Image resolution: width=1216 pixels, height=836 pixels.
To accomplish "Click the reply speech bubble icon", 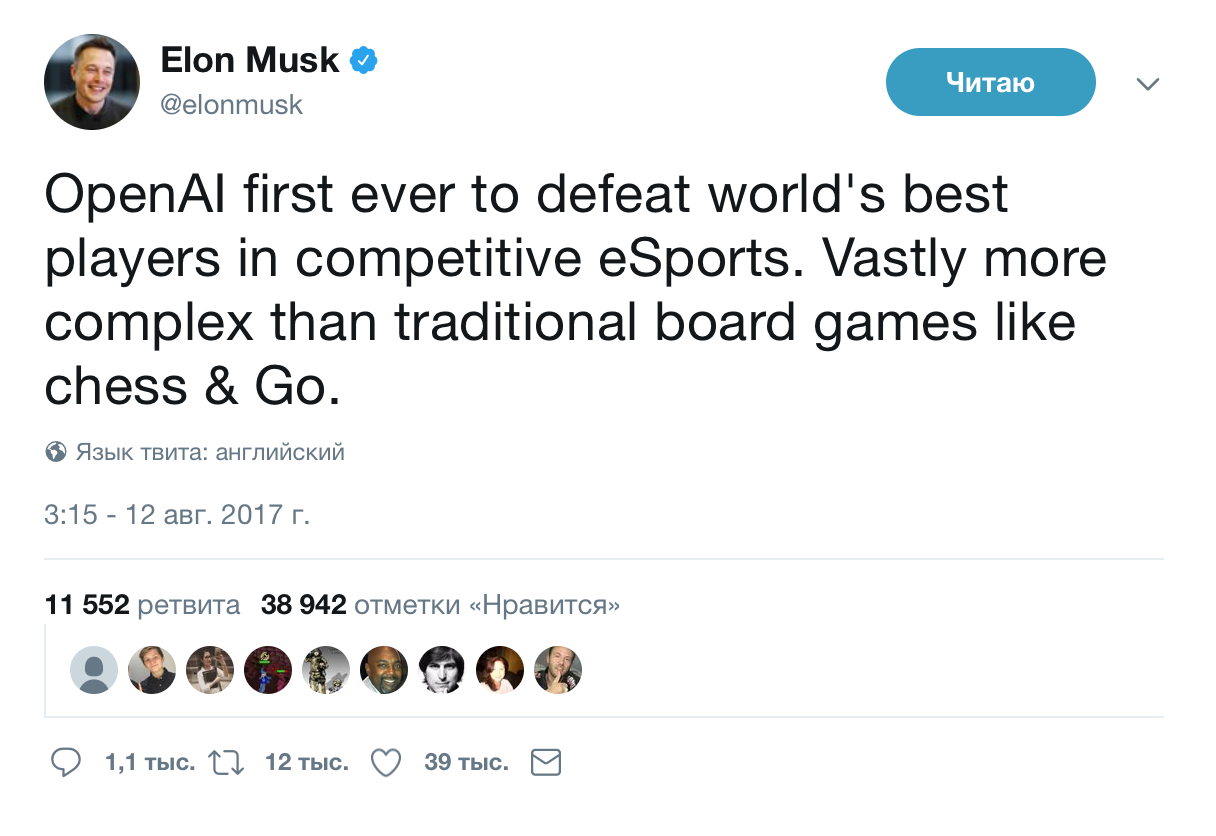I will (x=66, y=764).
